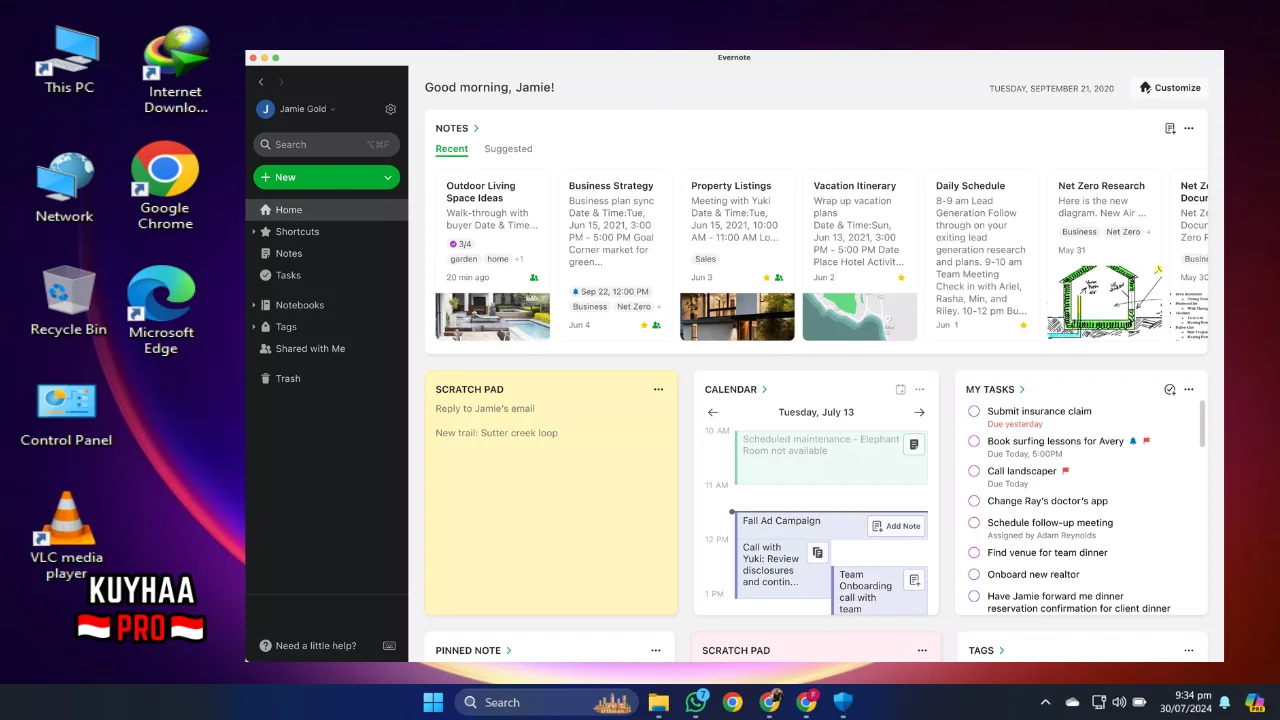Open the Property Listings note card

coord(737,255)
